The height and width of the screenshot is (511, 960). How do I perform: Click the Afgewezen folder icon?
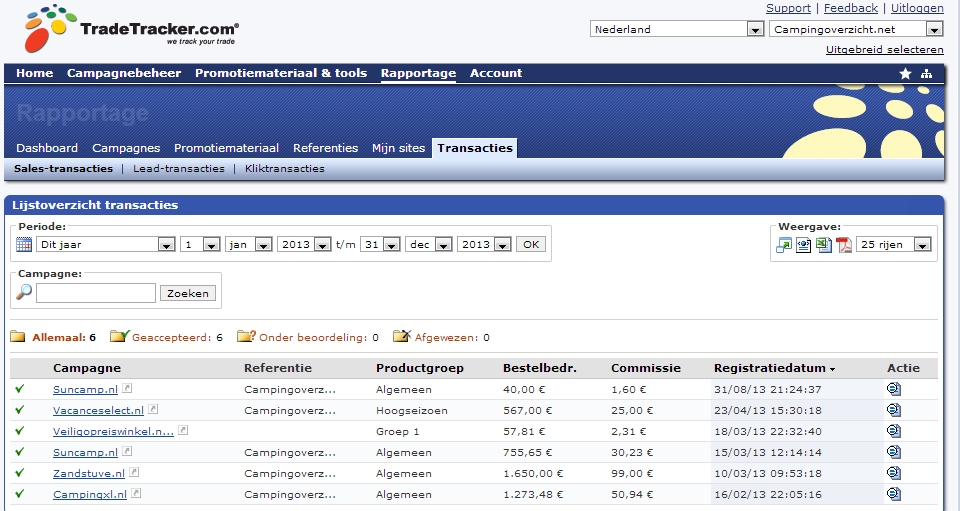tap(402, 336)
